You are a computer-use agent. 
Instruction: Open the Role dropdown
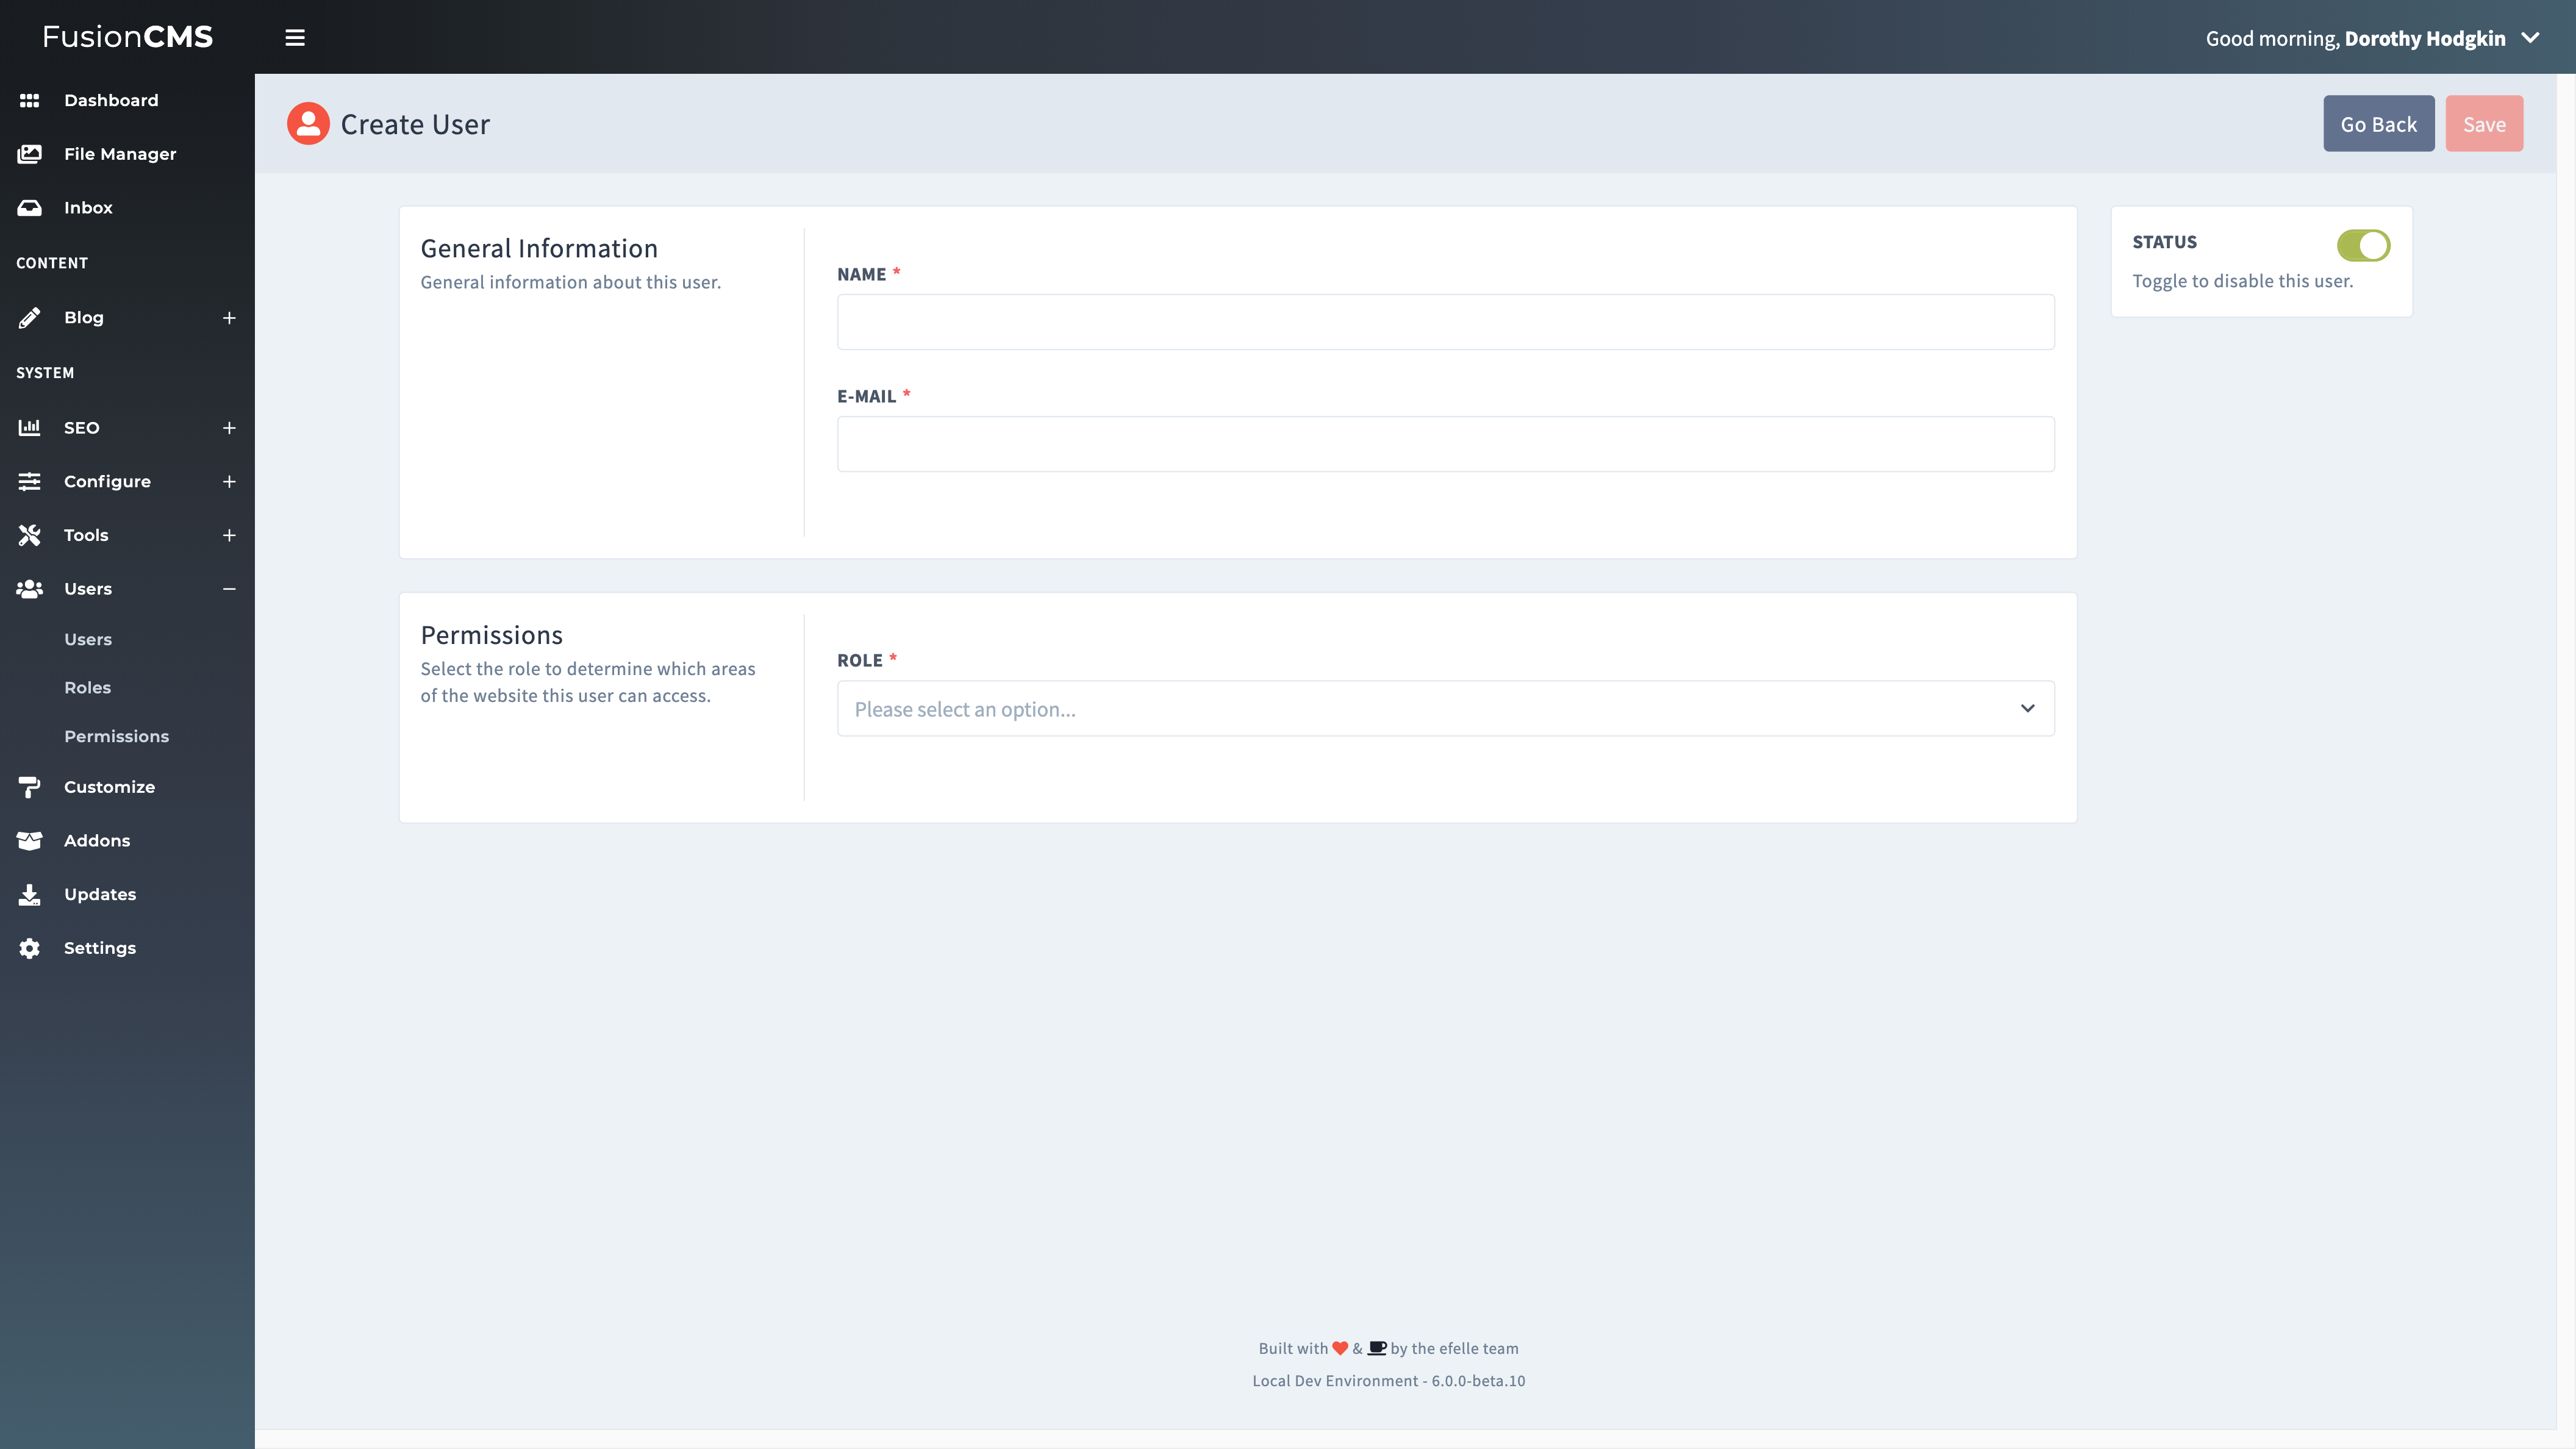point(1445,709)
